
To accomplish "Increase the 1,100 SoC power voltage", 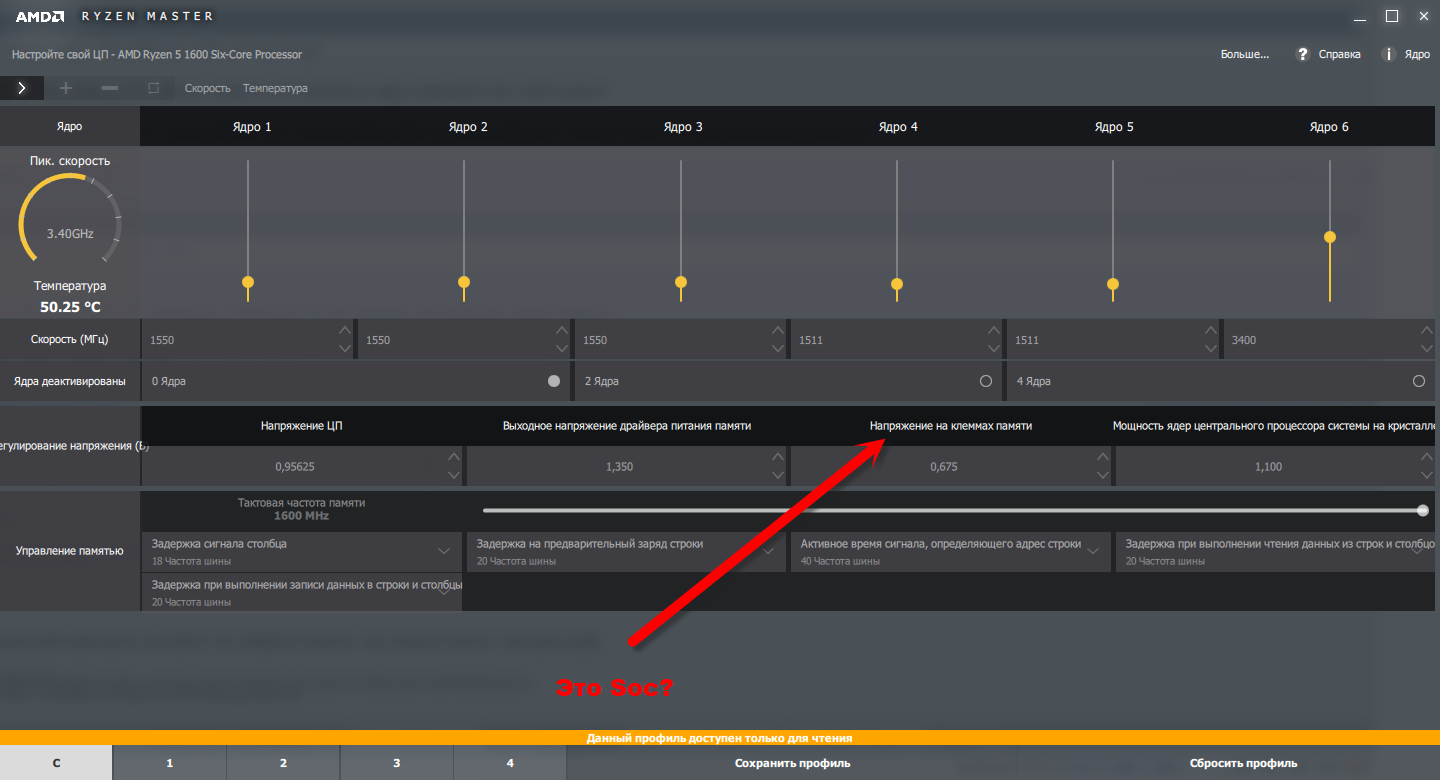I will pos(1426,457).
